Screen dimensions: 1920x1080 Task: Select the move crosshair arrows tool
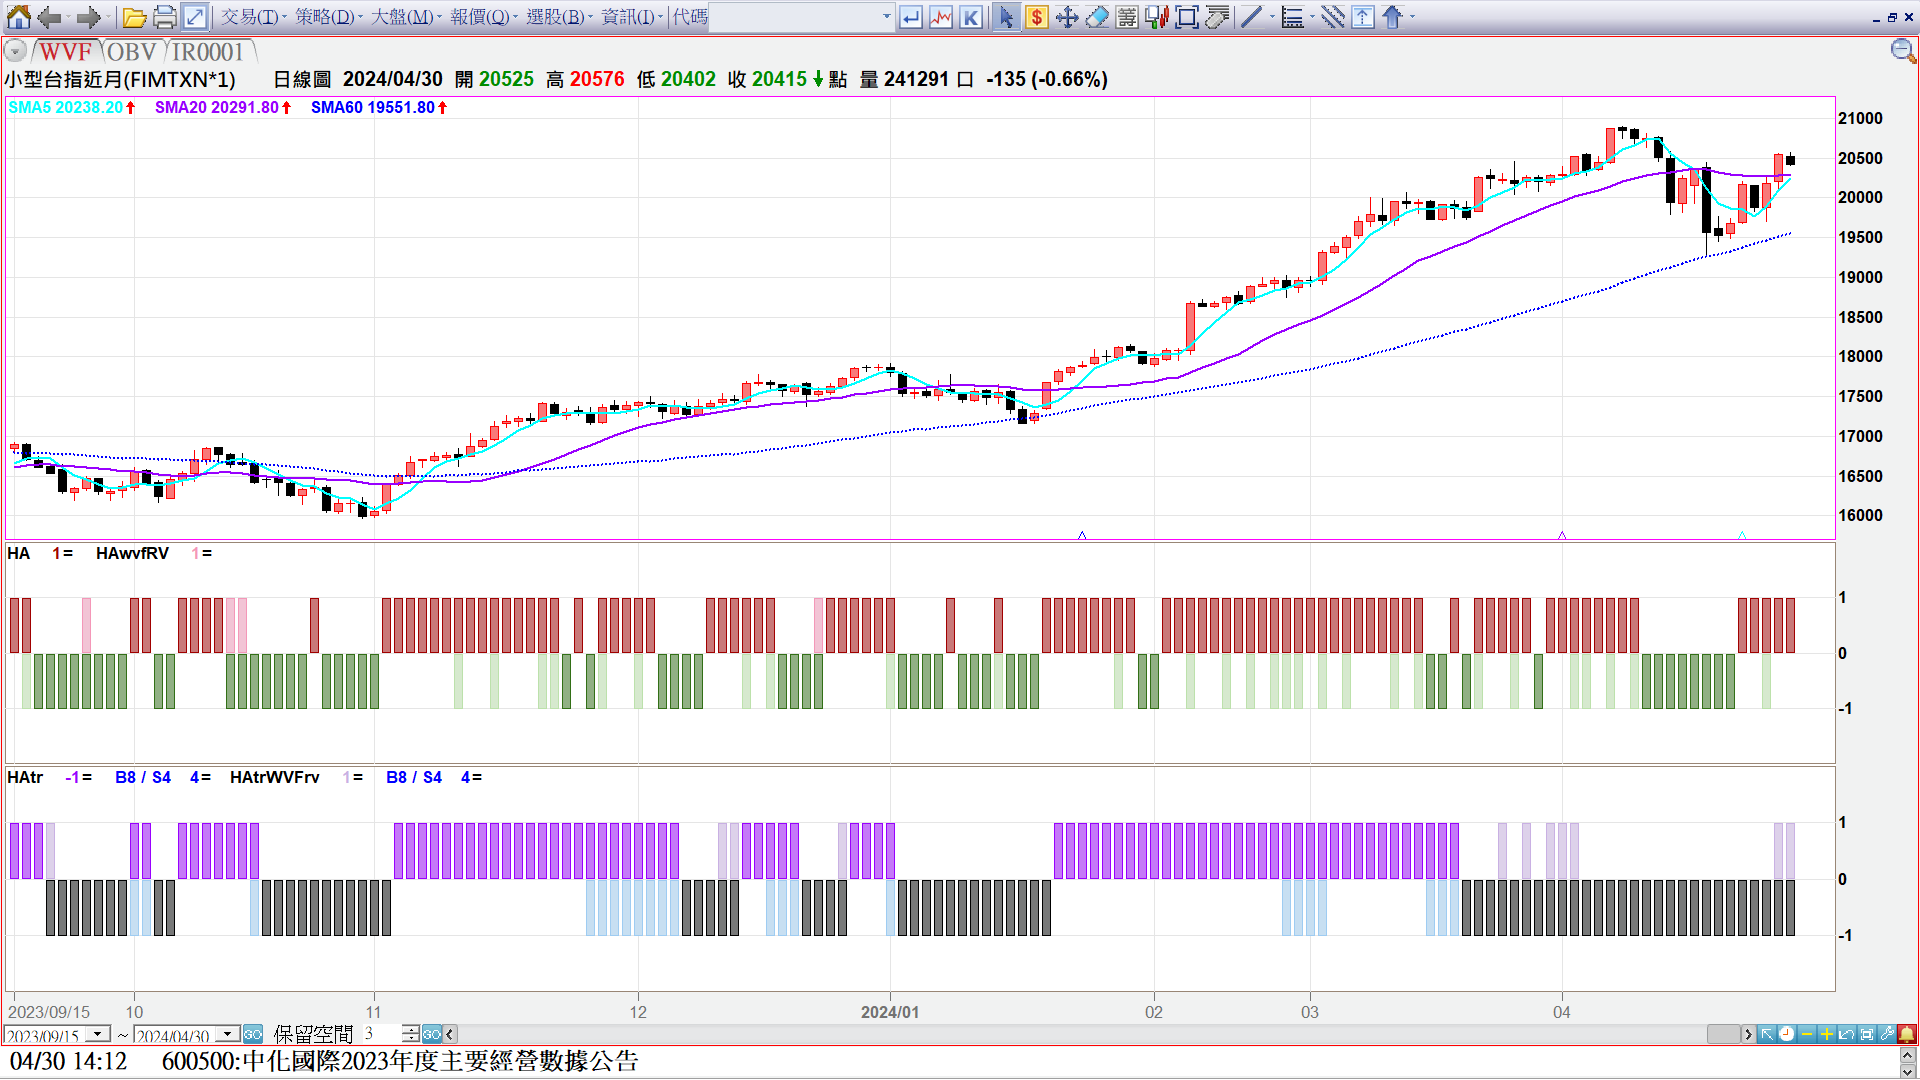point(1067,17)
